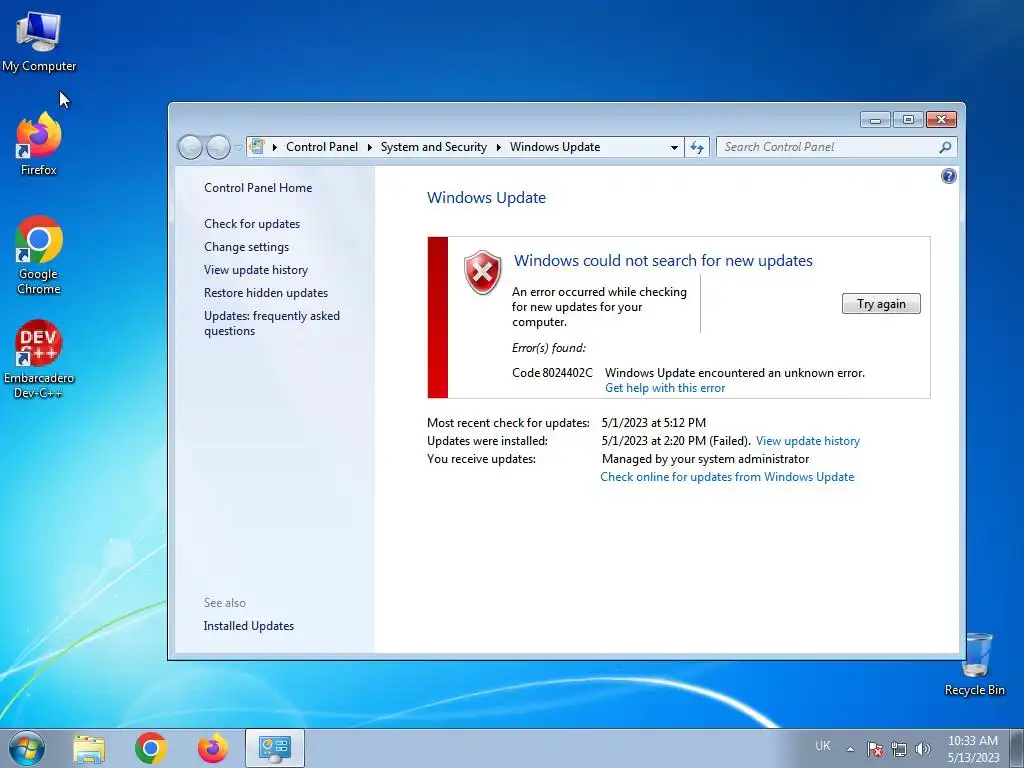Click the red error shield icon
The height and width of the screenshot is (768, 1024).
pyautogui.click(x=483, y=272)
